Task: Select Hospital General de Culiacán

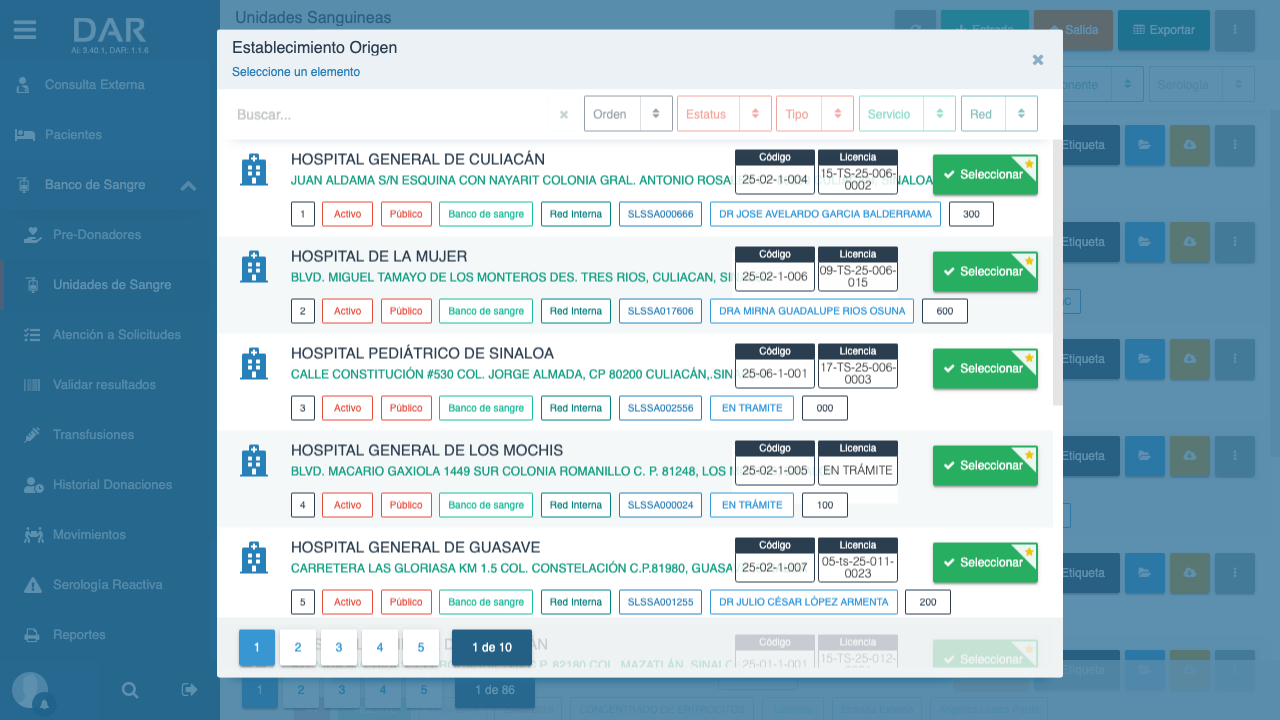Action: [x=985, y=175]
